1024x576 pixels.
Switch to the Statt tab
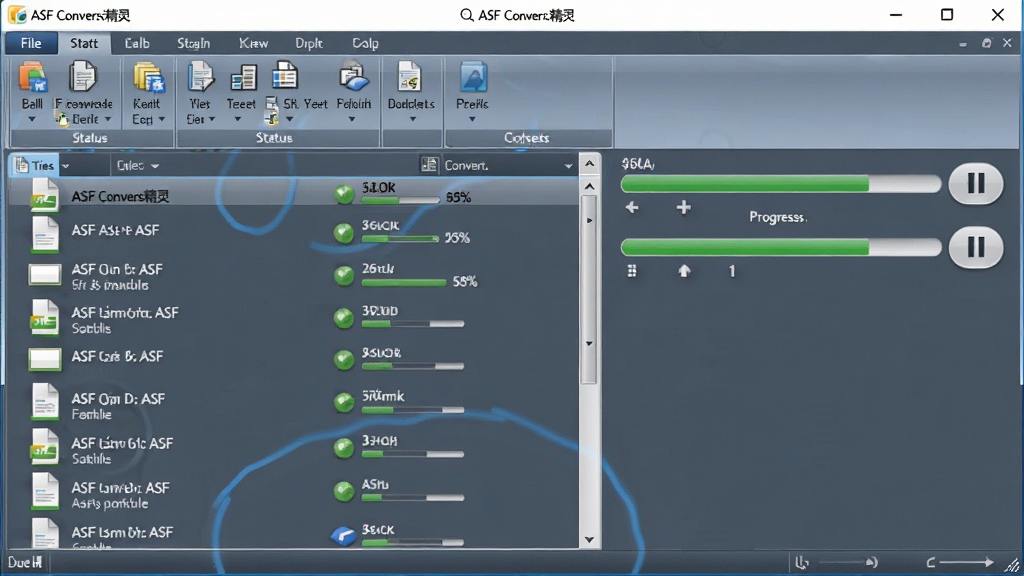(x=84, y=43)
